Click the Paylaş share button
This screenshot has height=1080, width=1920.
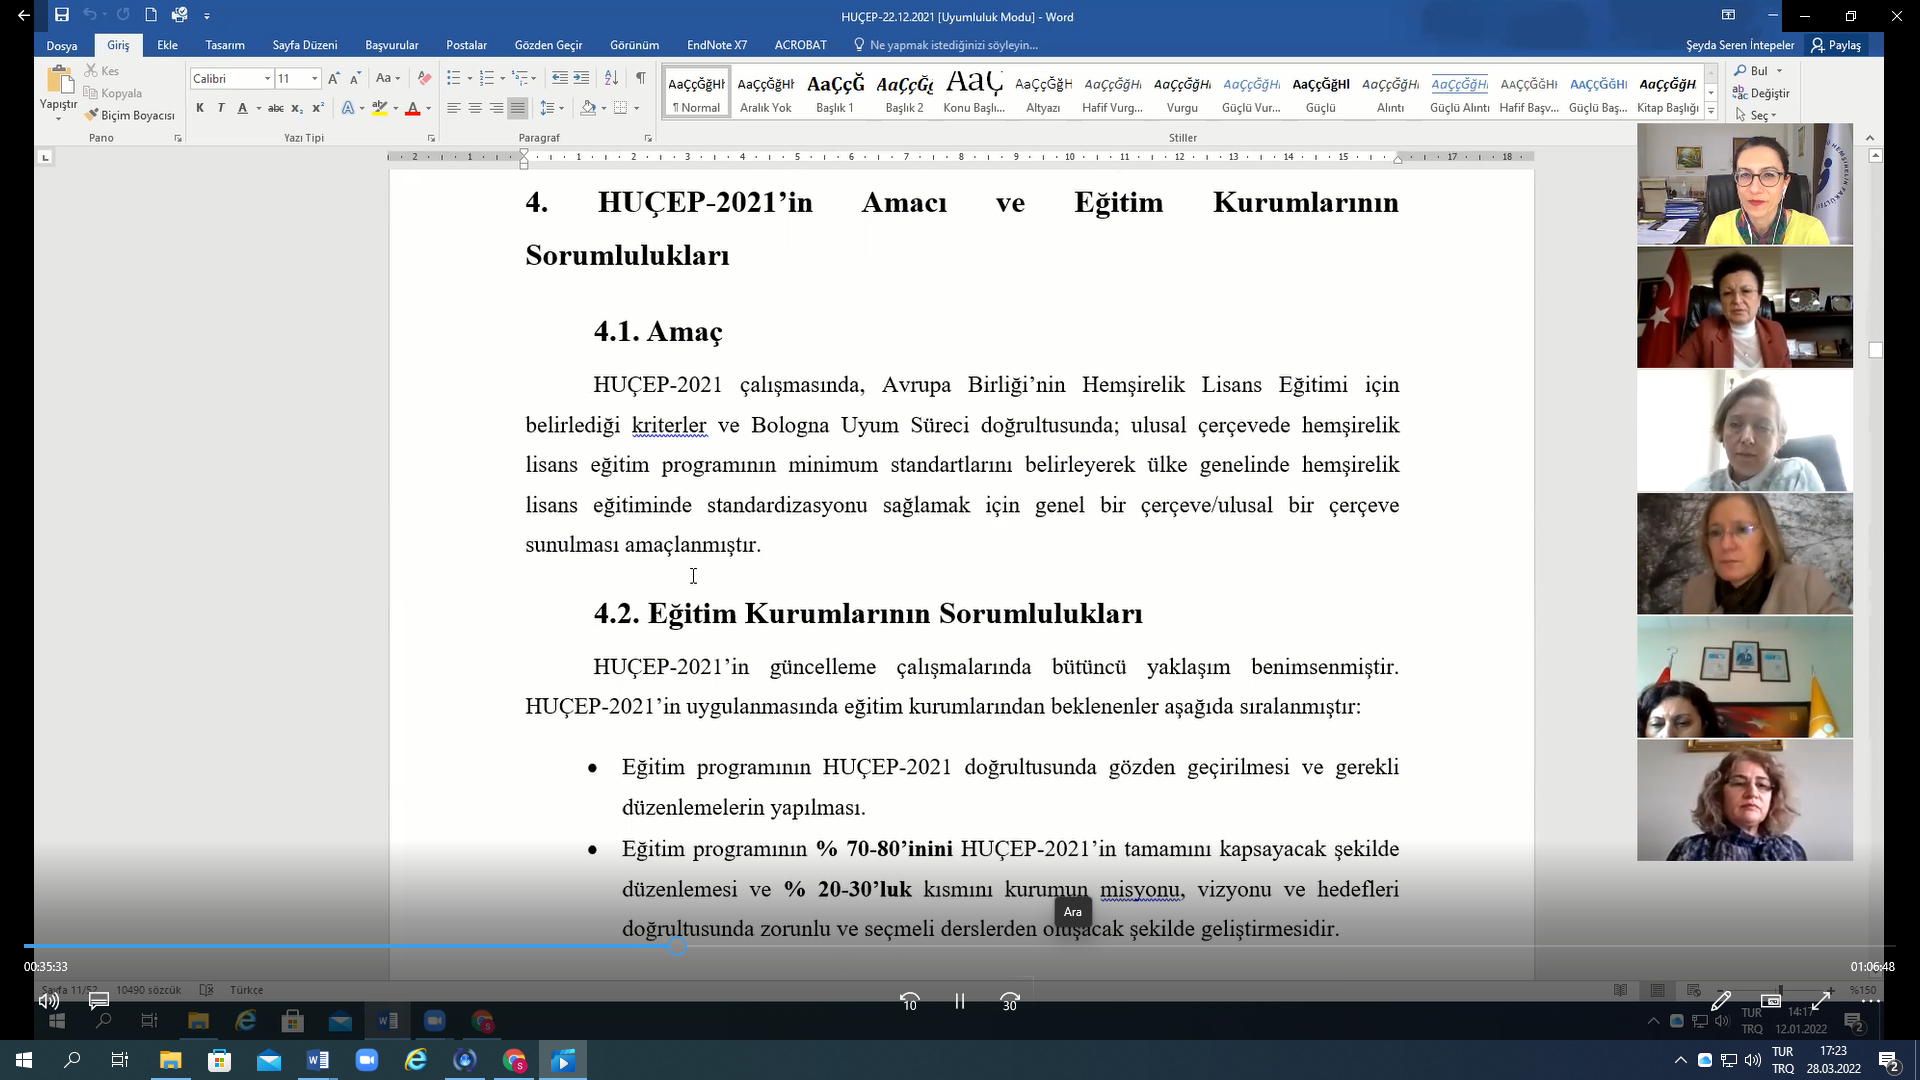click(x=1836, y=45)
